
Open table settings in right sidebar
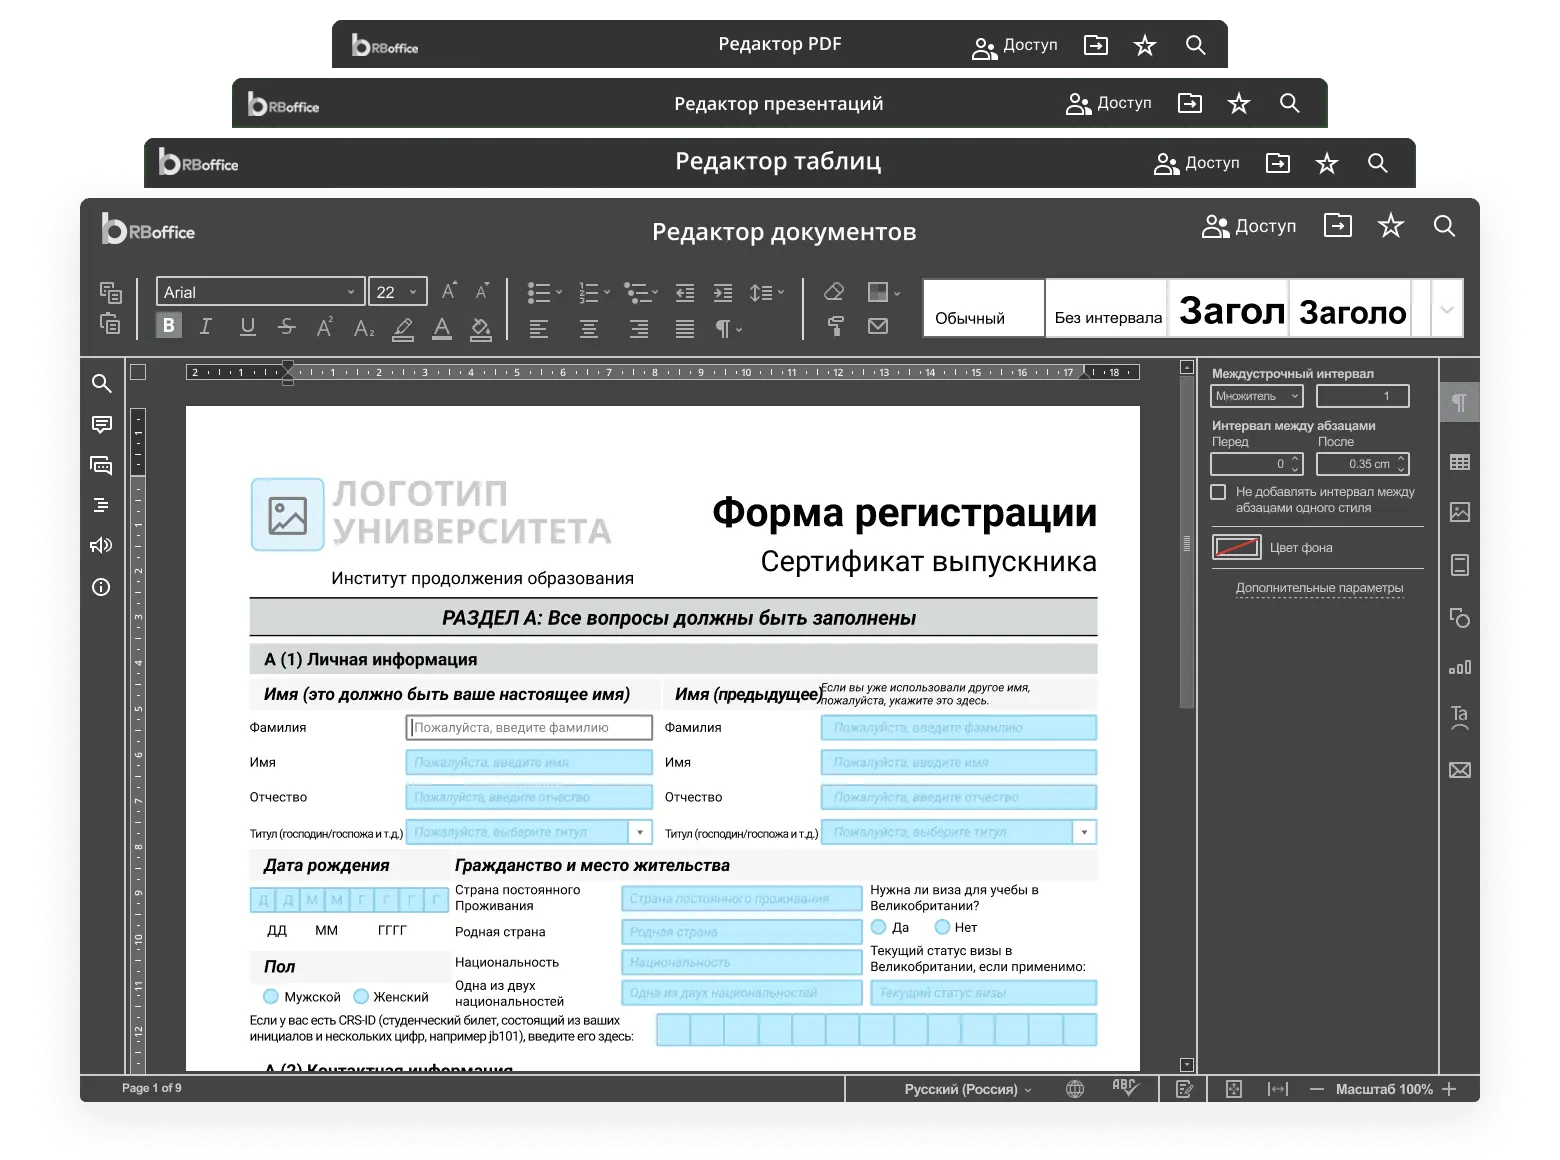[x=1460, y=462]
